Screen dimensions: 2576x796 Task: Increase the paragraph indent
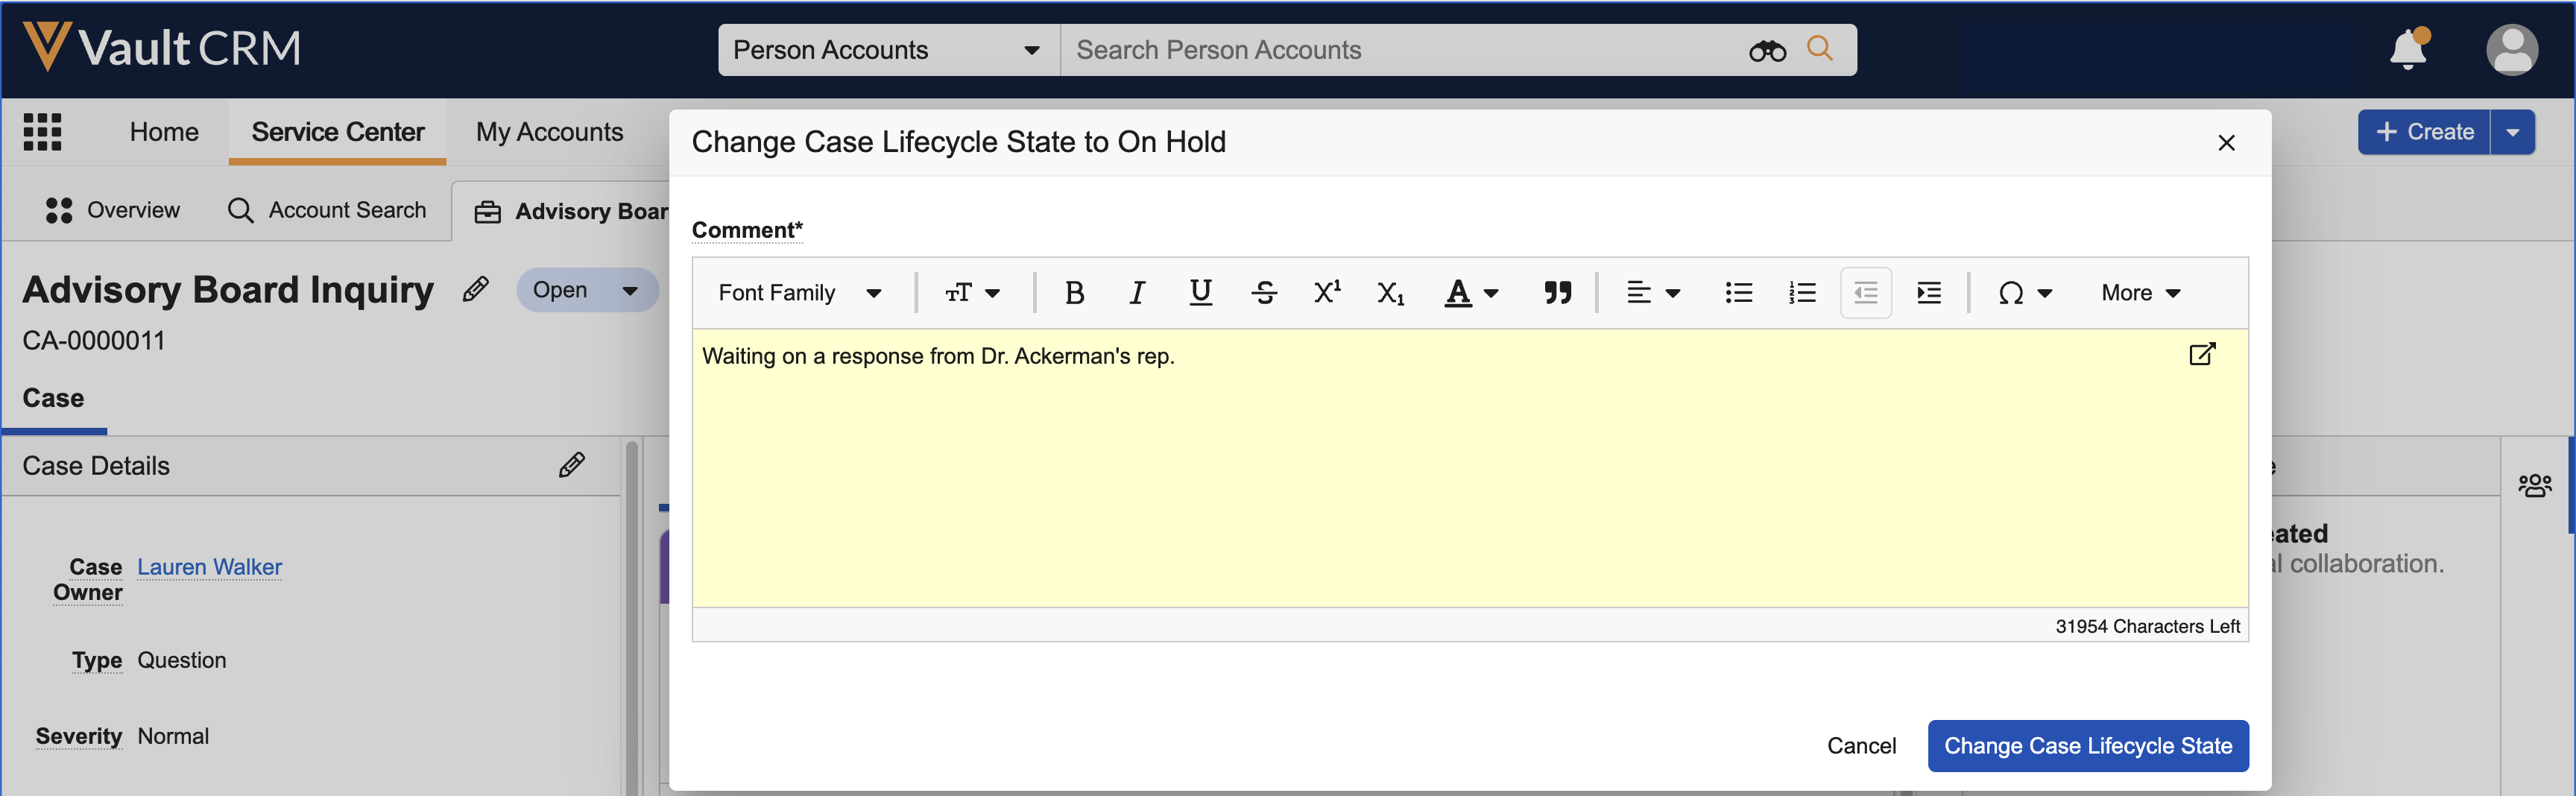pos(1929,293)
